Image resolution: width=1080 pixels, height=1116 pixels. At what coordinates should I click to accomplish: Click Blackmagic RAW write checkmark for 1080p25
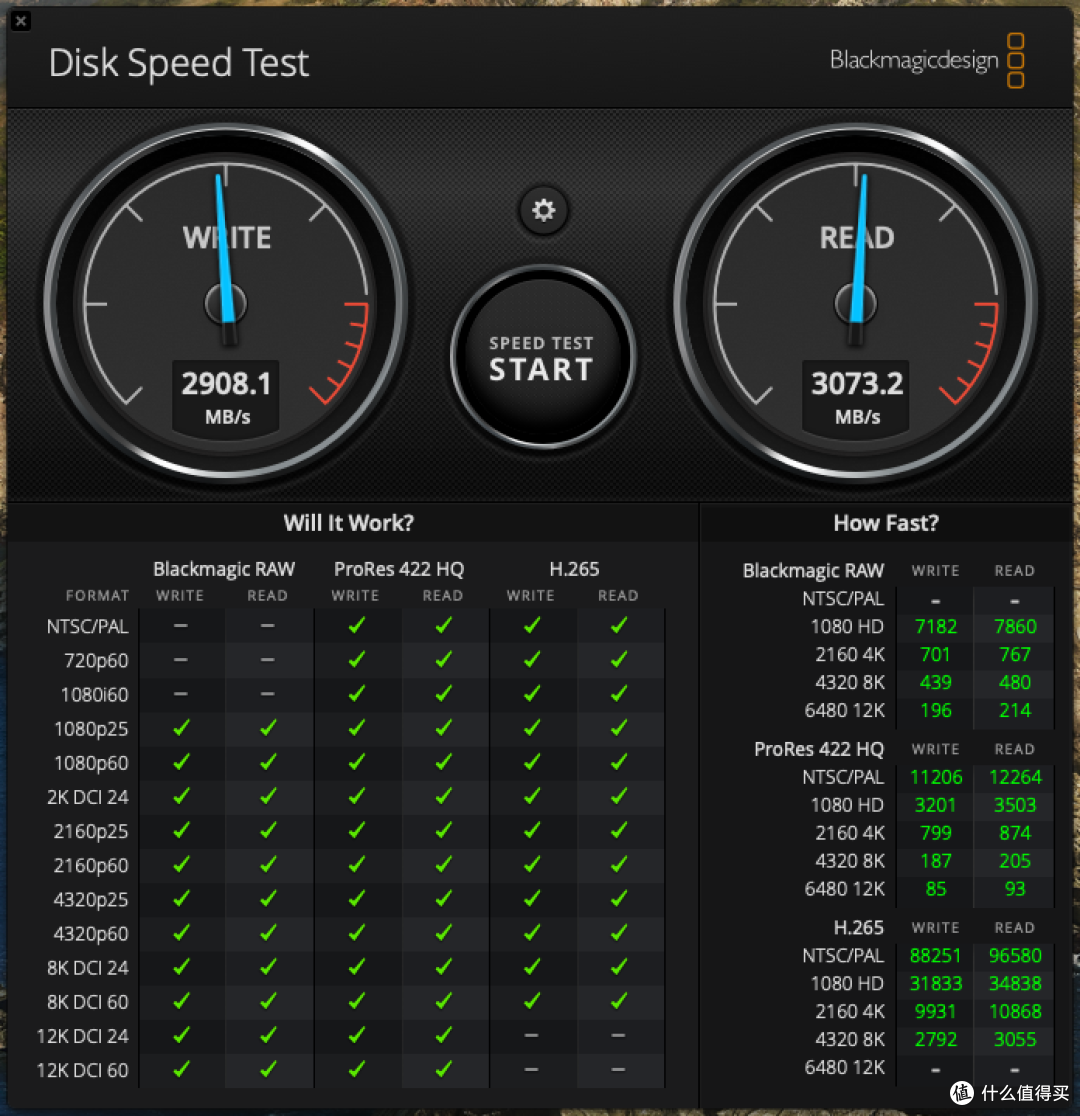click(x=182, y=728)
